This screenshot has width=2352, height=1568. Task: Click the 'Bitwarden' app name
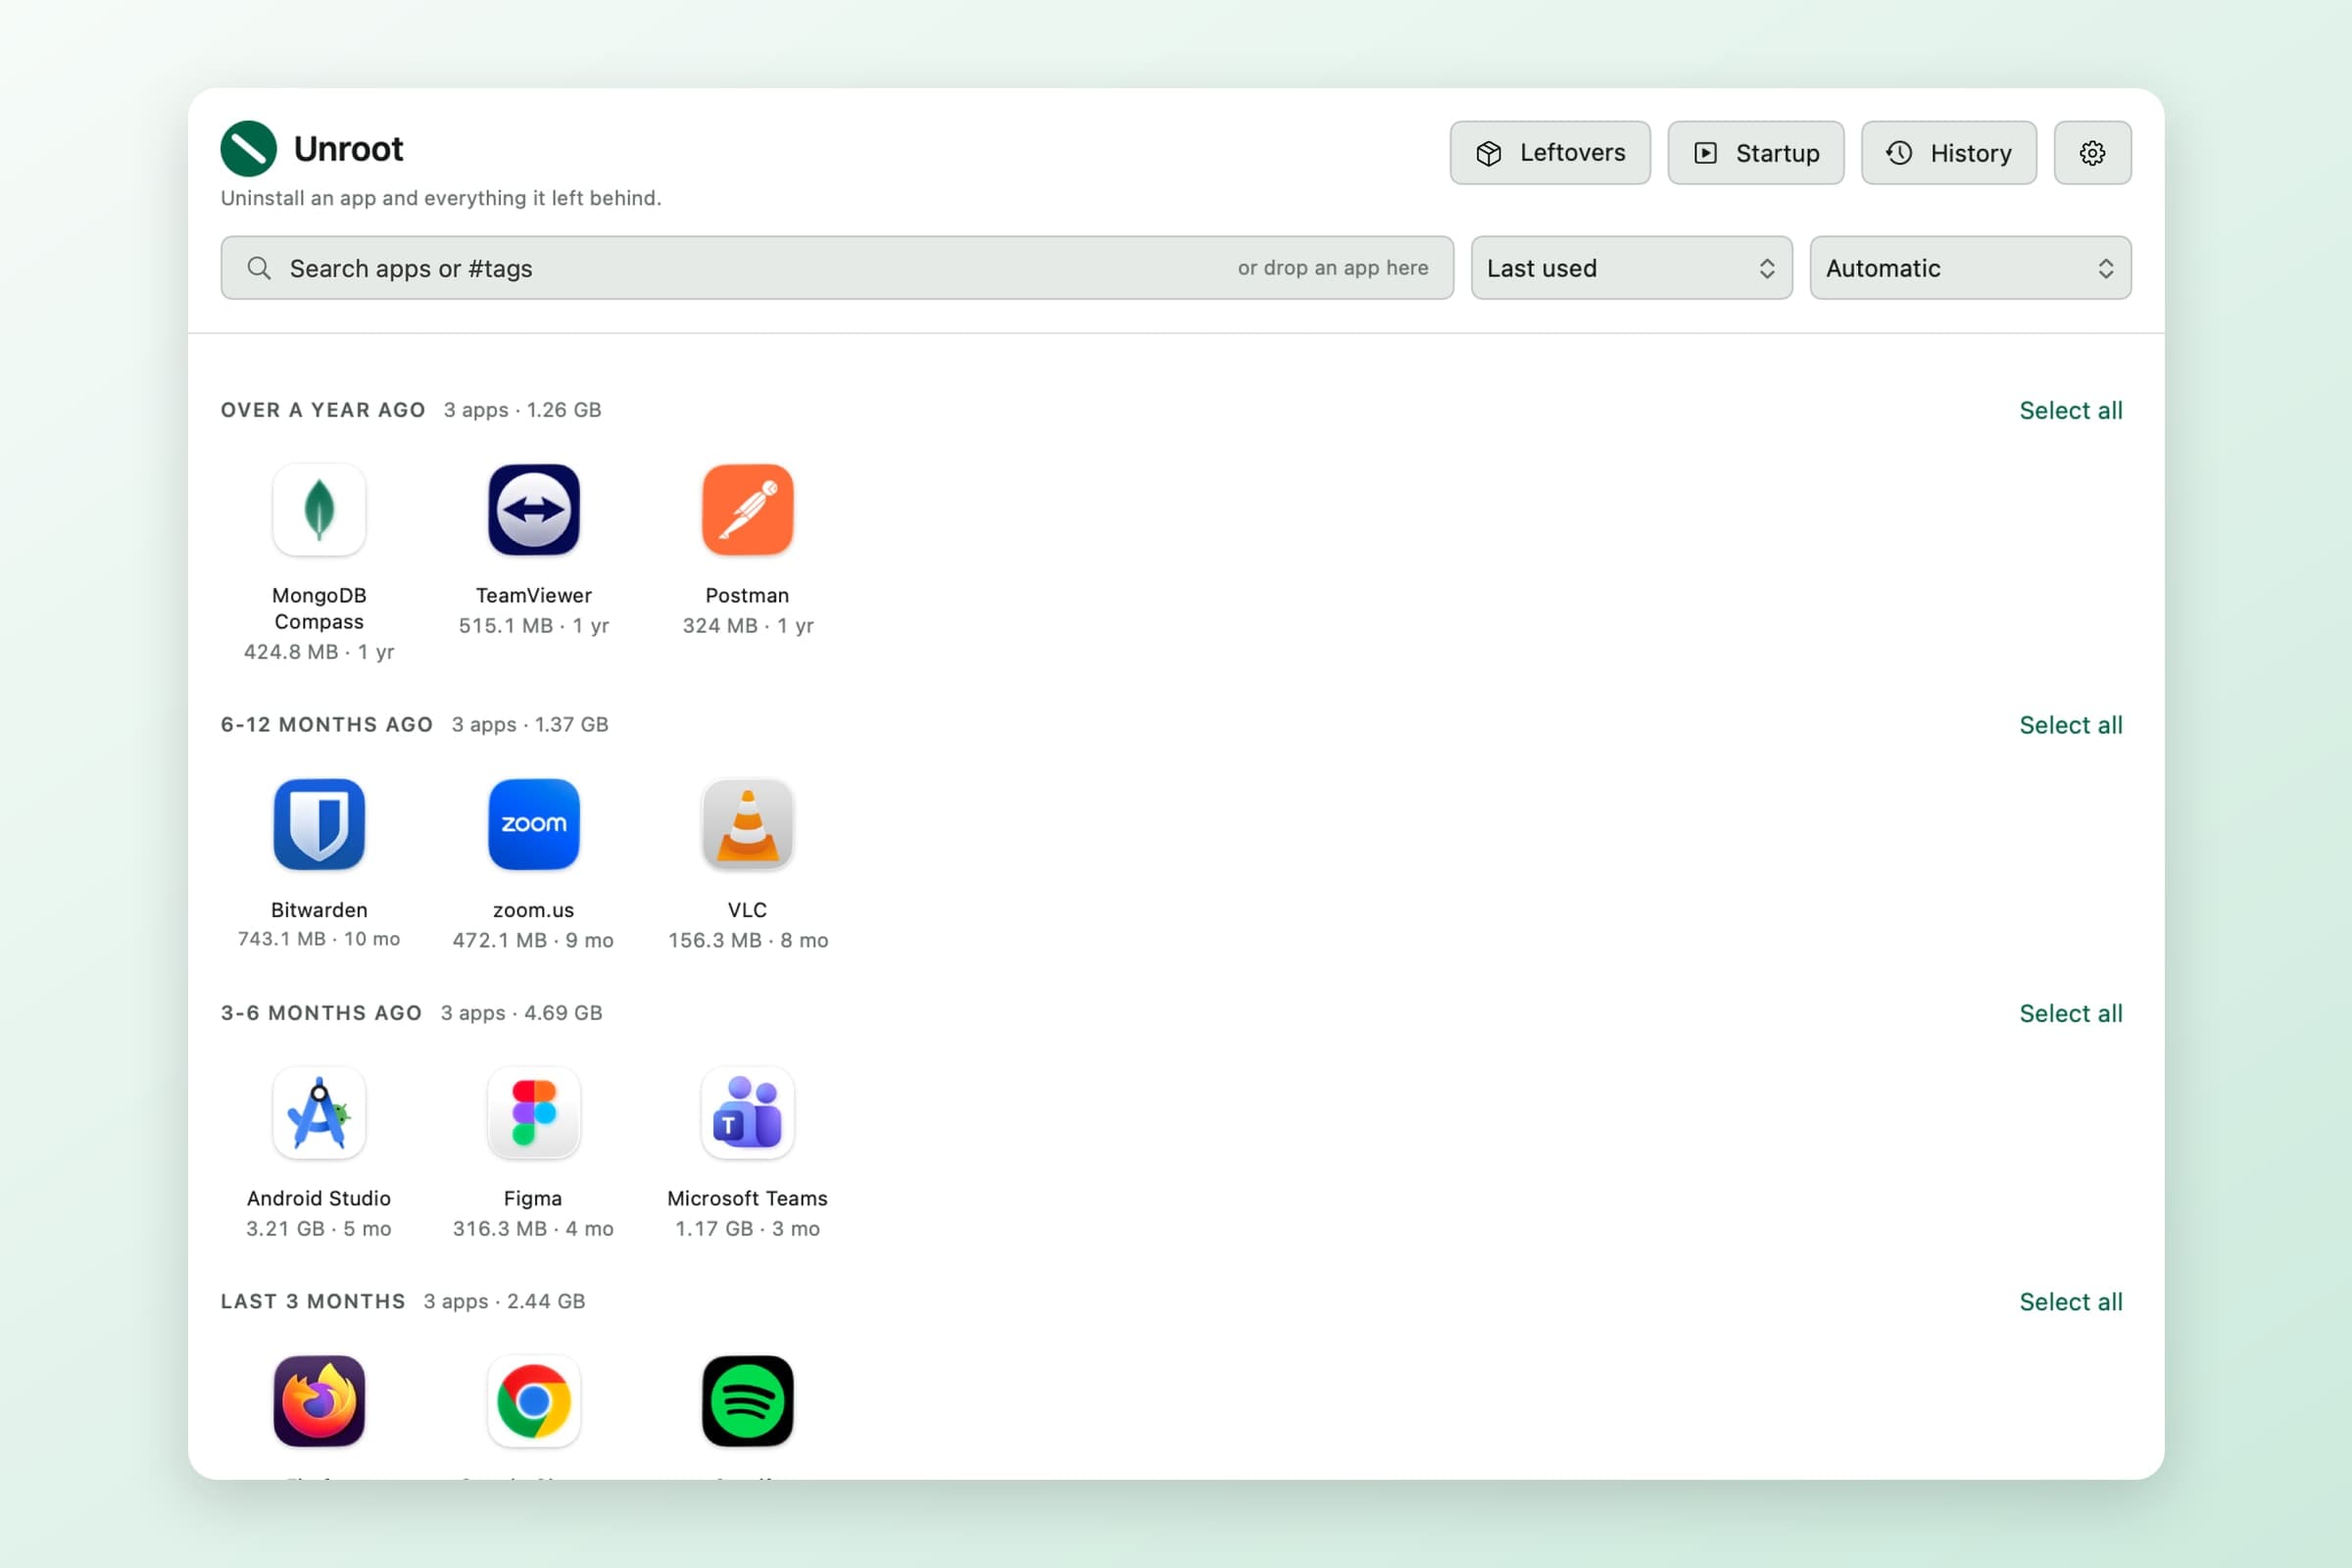click(x=319, y=910)
